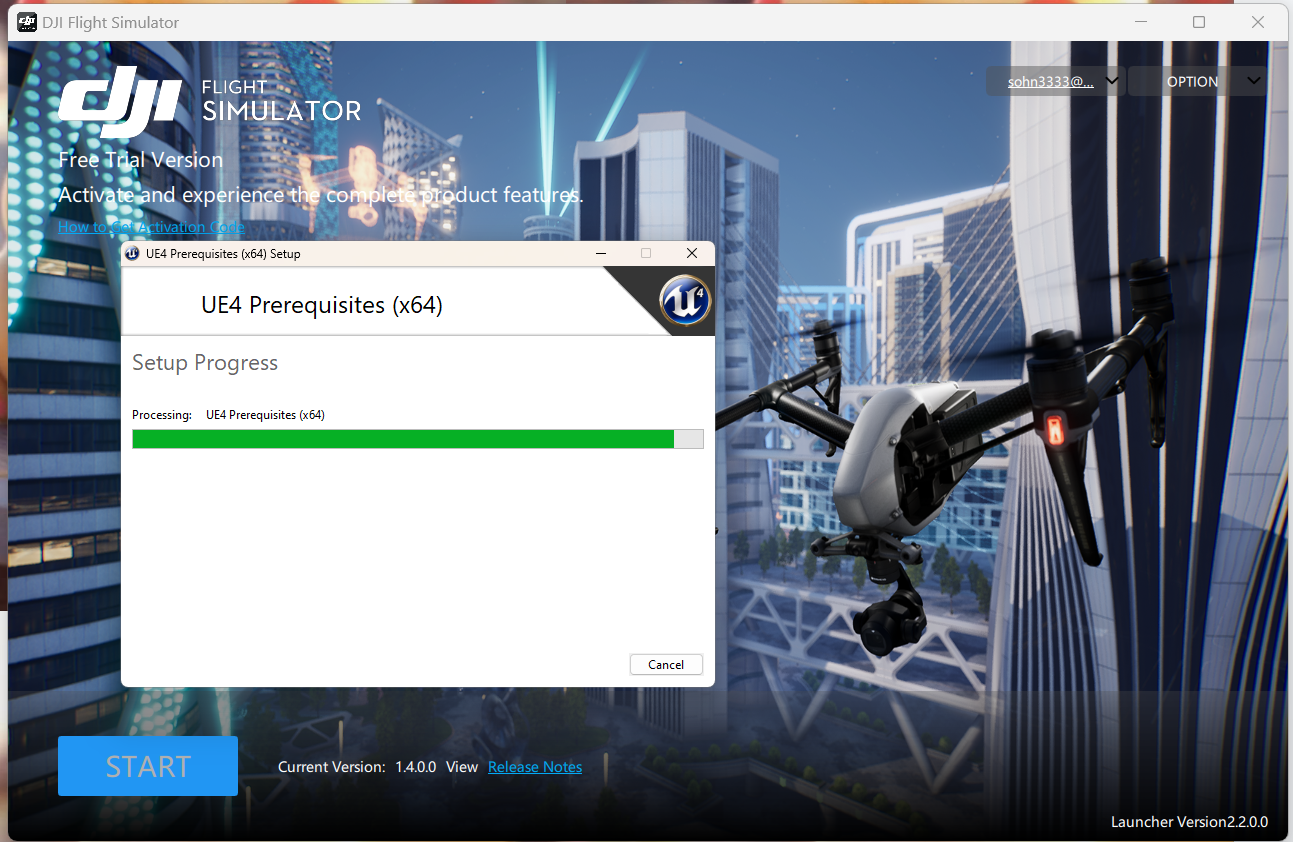Click the Setup Progress heading

[x=205, y=363]
